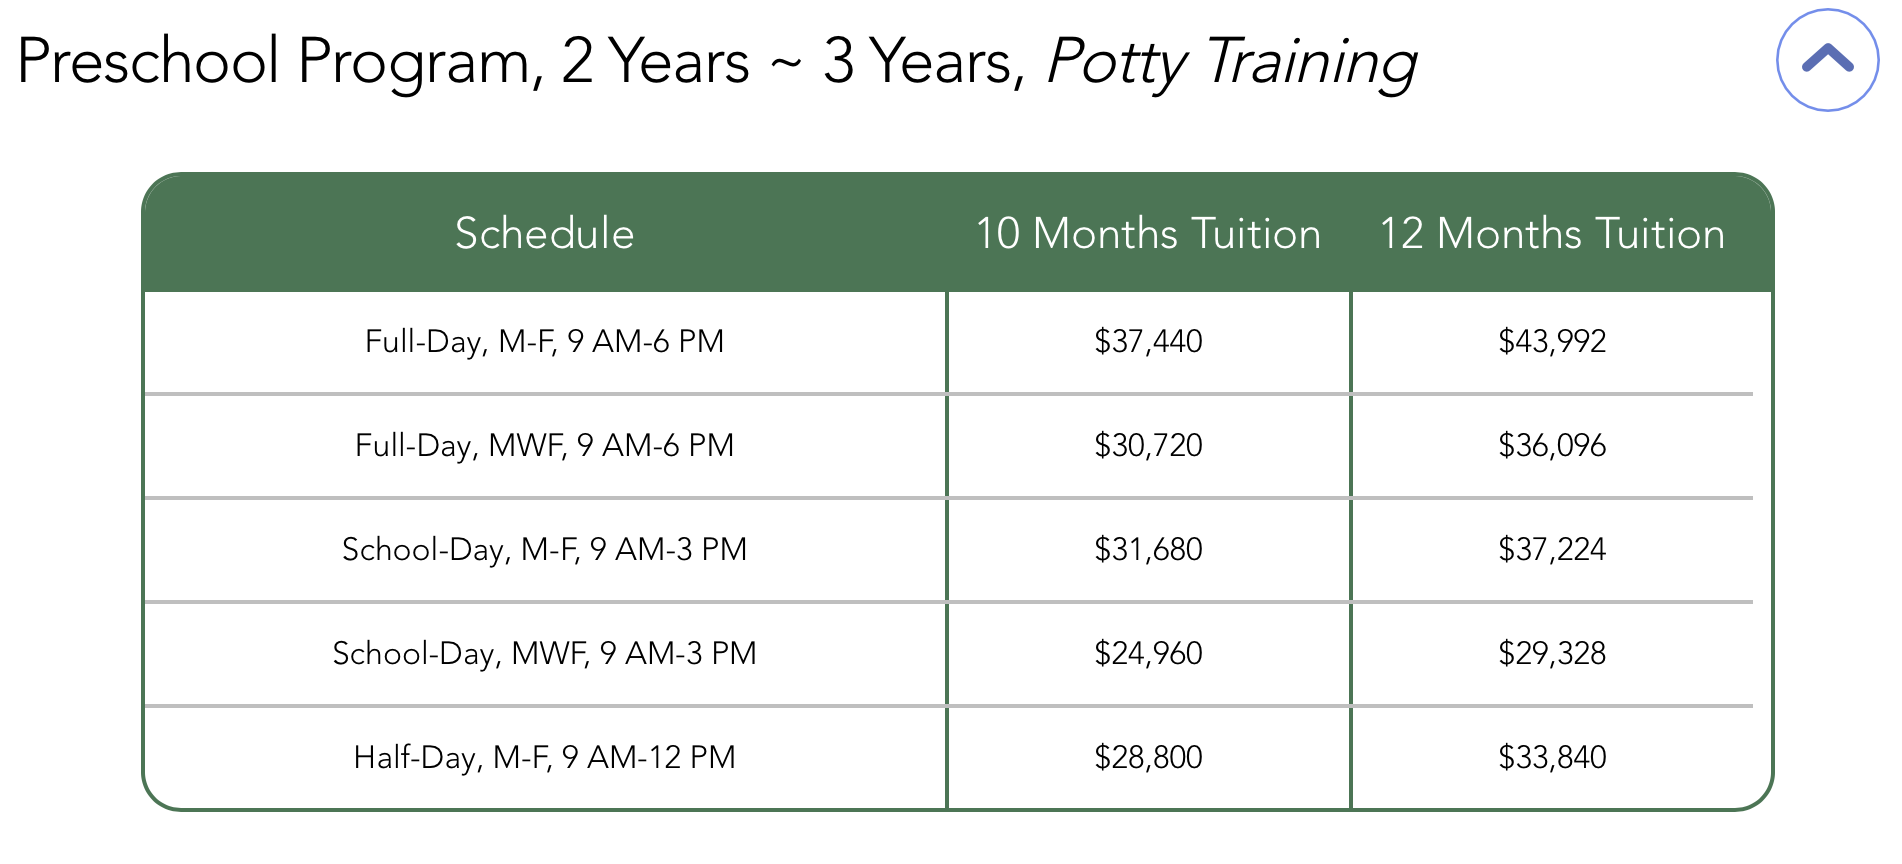Click the $43,992 price cell
The height and width of the screenshot is (864, 1902).
point(1551,341)
